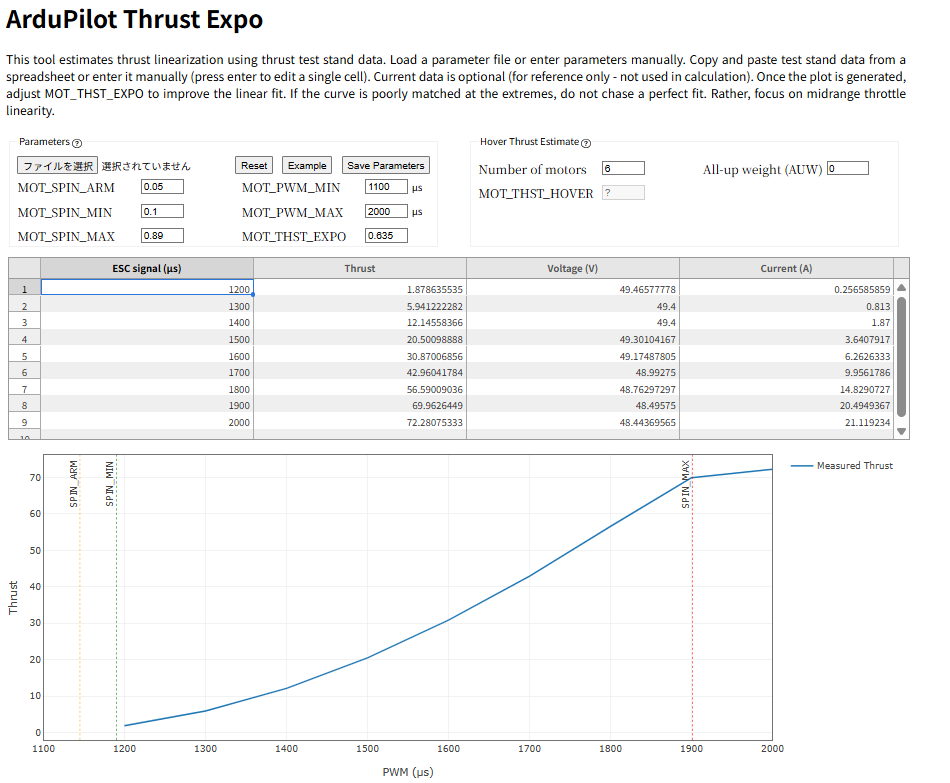Select voltage cell 48.44369565
Viewport: 950px width, 783px height.
pos(573,422)
